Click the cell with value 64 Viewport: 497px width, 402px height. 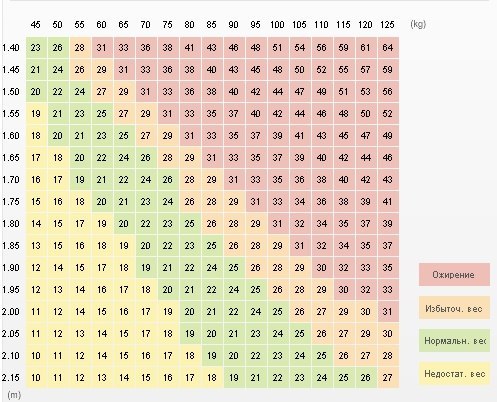(388, 48)
